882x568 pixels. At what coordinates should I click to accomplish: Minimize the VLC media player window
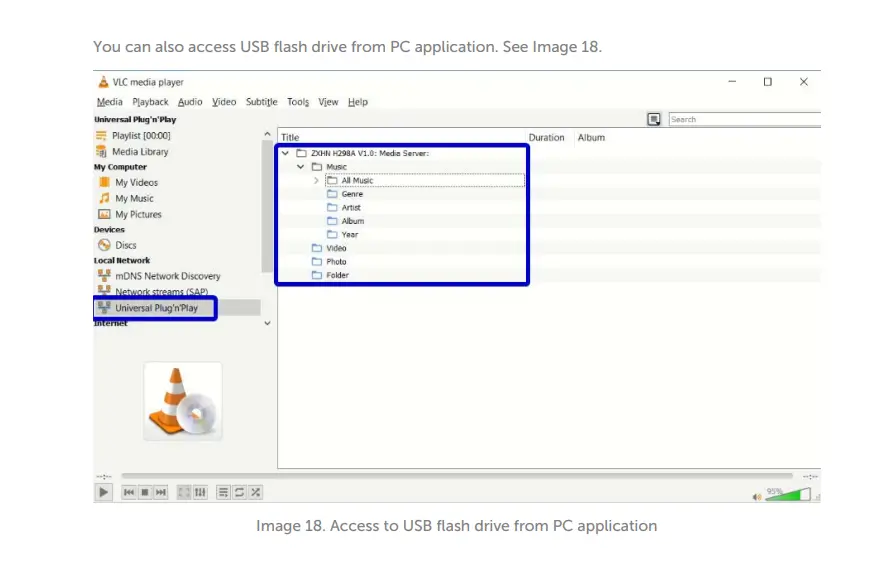[x=732, y=82]
